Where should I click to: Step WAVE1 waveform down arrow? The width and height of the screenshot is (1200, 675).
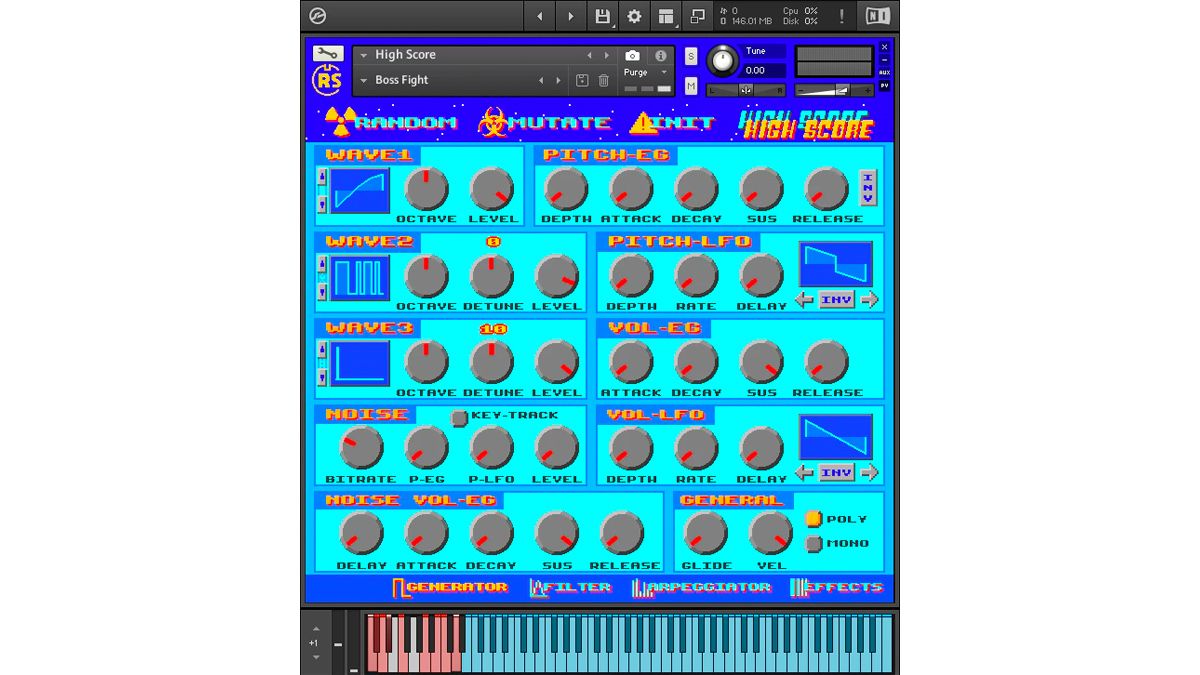coord(322,204)
